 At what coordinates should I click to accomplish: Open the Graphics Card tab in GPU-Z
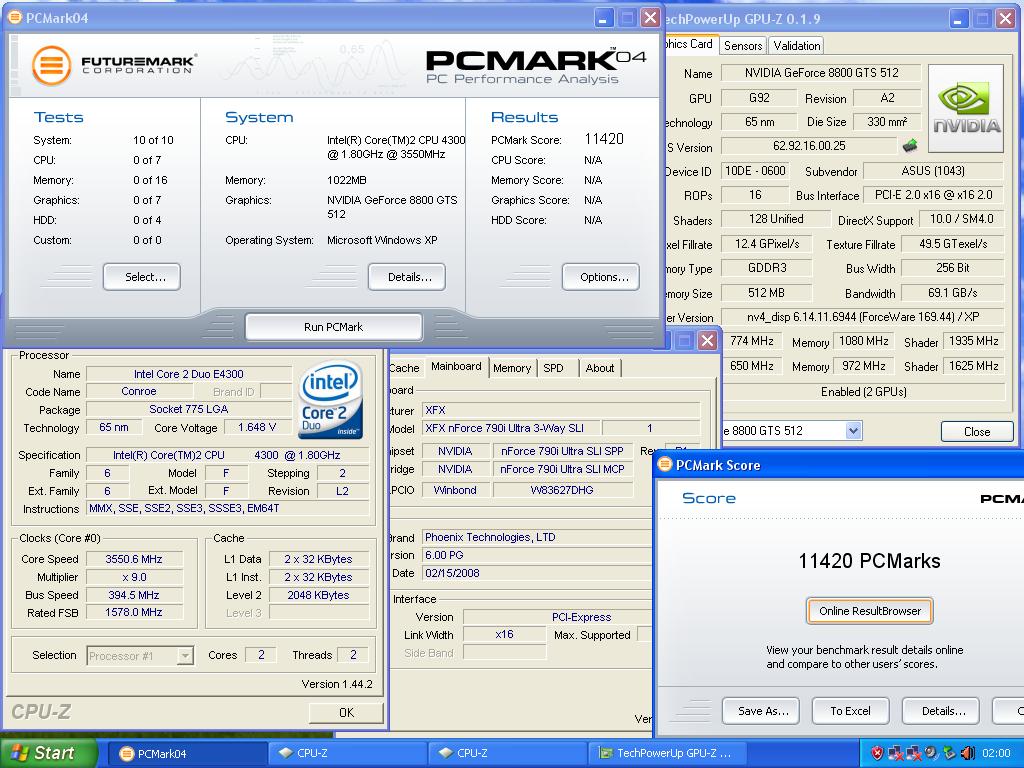(690, 44)
